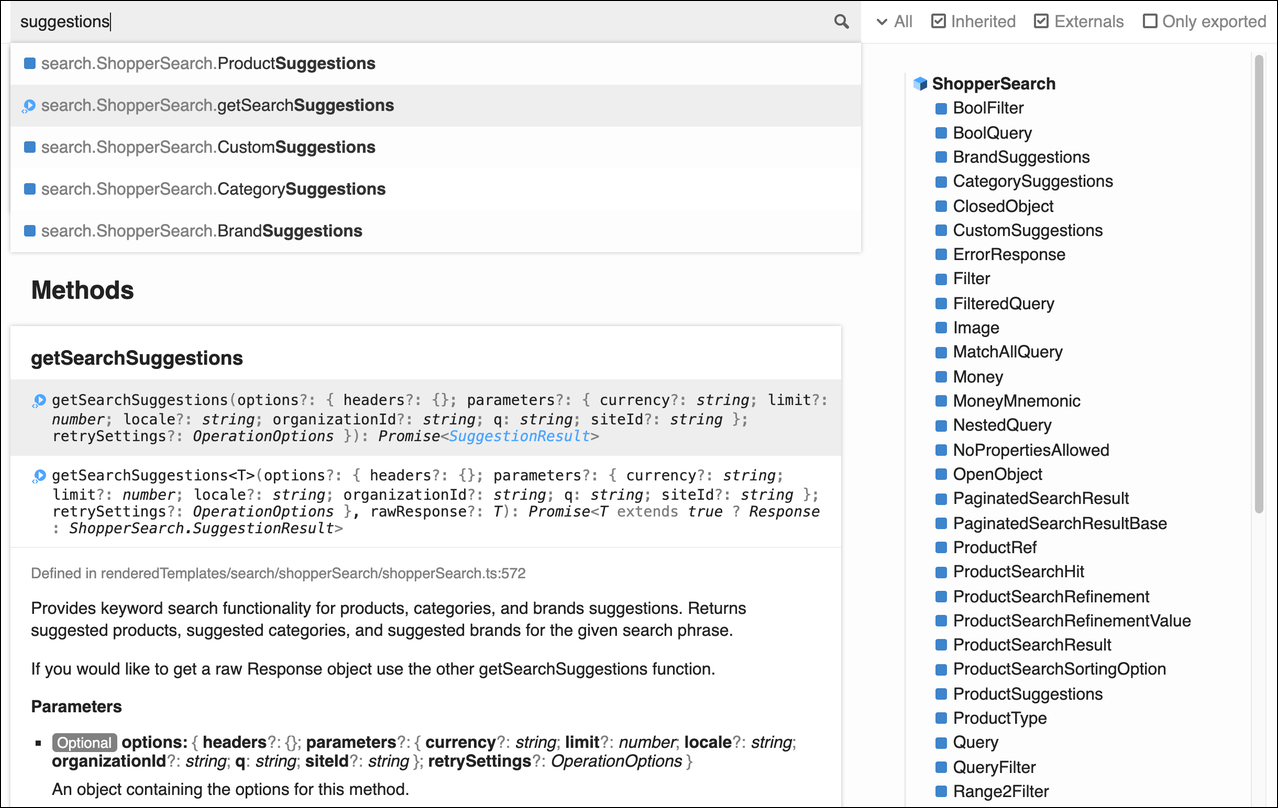Open ShopperSearch in the sidebar
This screenshot has width=1278, height=808.
point(993,84)
